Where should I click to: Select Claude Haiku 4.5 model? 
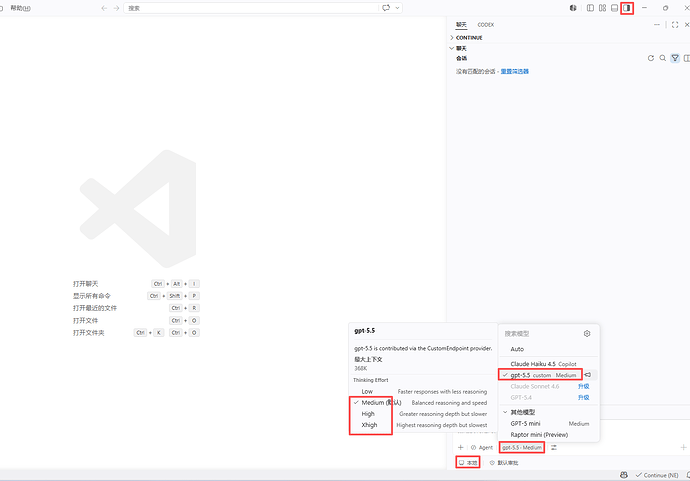point(548,364)
